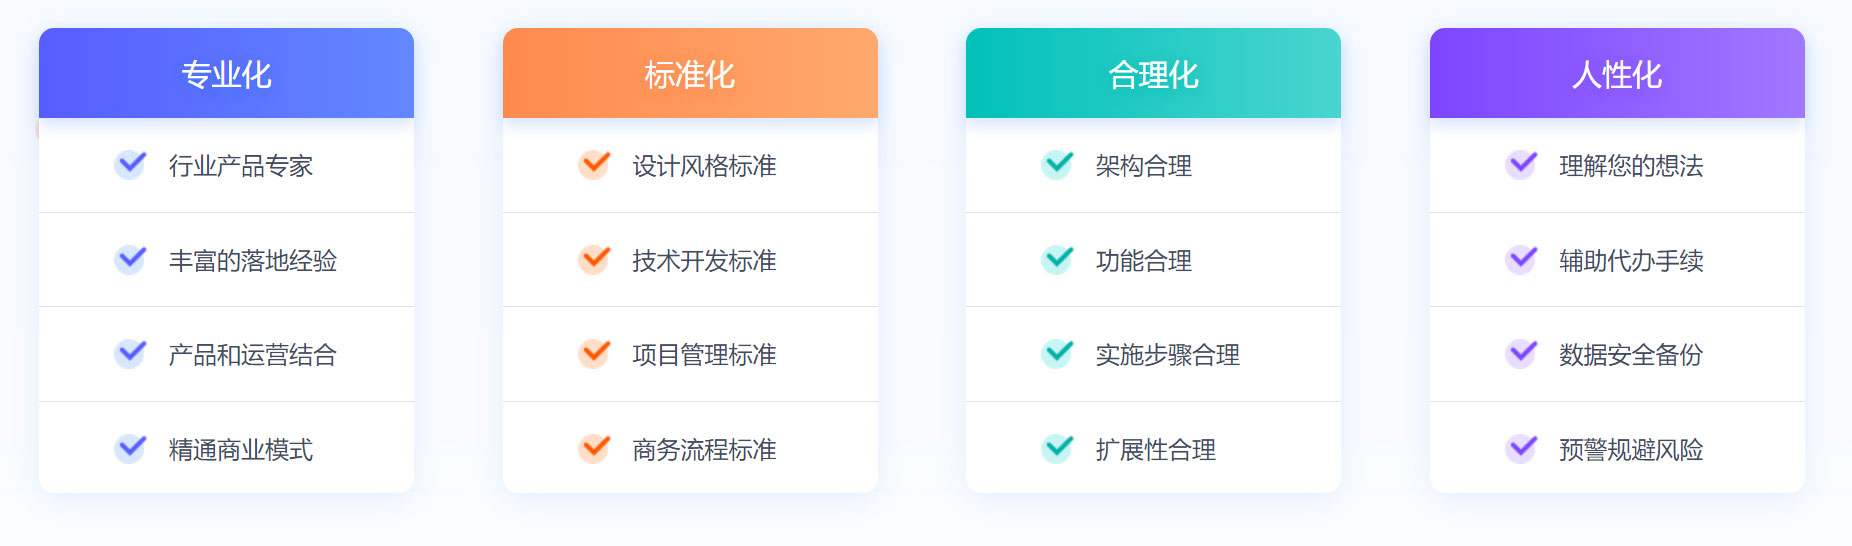
Task: Select the 人性化 purple card header
Action: pos(1617,73)
